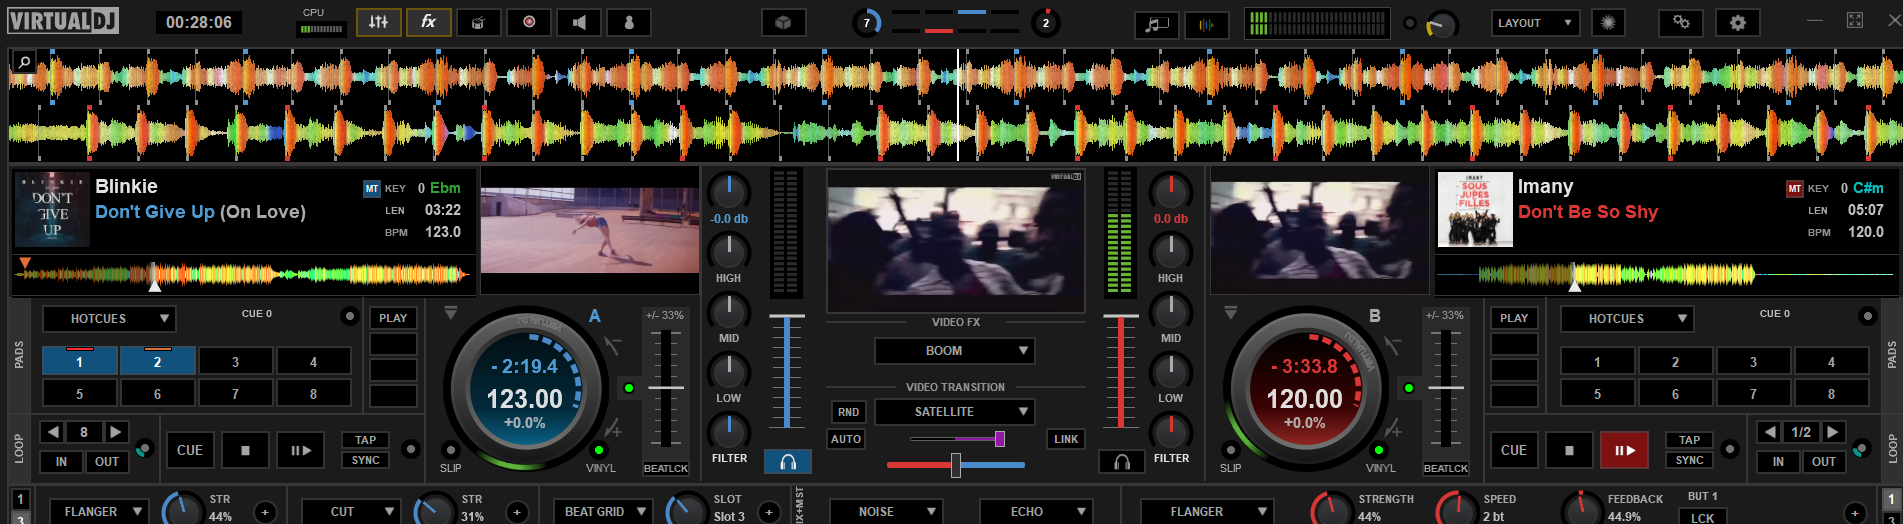
Task: Click deck A CUE button
Action: [x=190, y=450]
